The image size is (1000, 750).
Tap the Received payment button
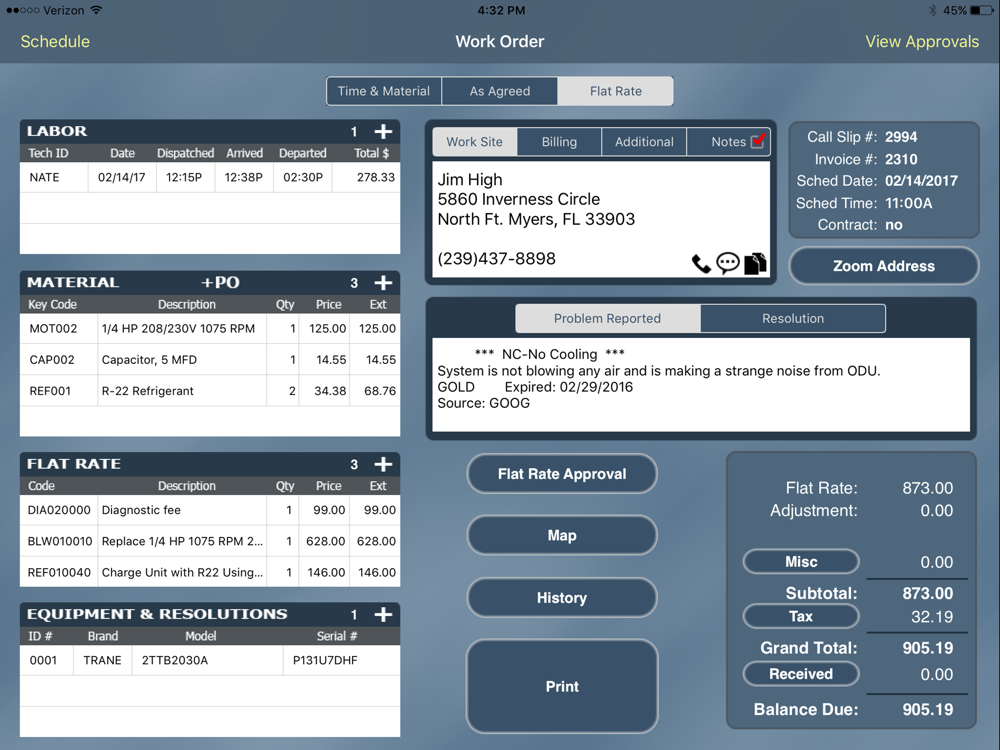coord(801,673)
